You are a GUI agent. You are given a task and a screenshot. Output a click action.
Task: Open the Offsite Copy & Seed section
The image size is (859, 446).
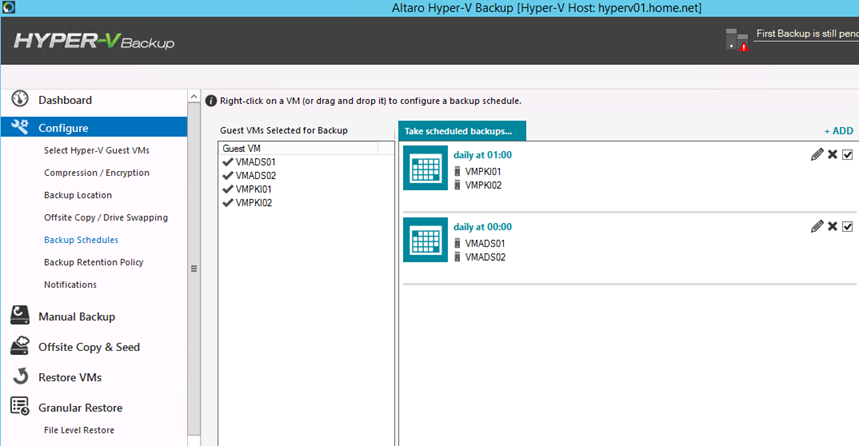[x=89, y=347]
